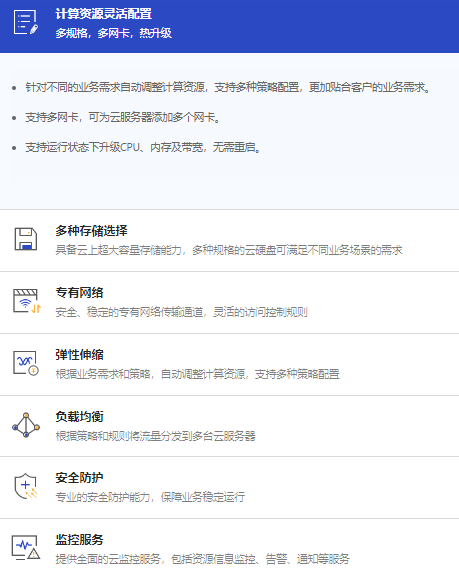Click the document-with-pencil icon in blue header
The width and height of the screenshot is (459, 575).
tap(26, 23)
